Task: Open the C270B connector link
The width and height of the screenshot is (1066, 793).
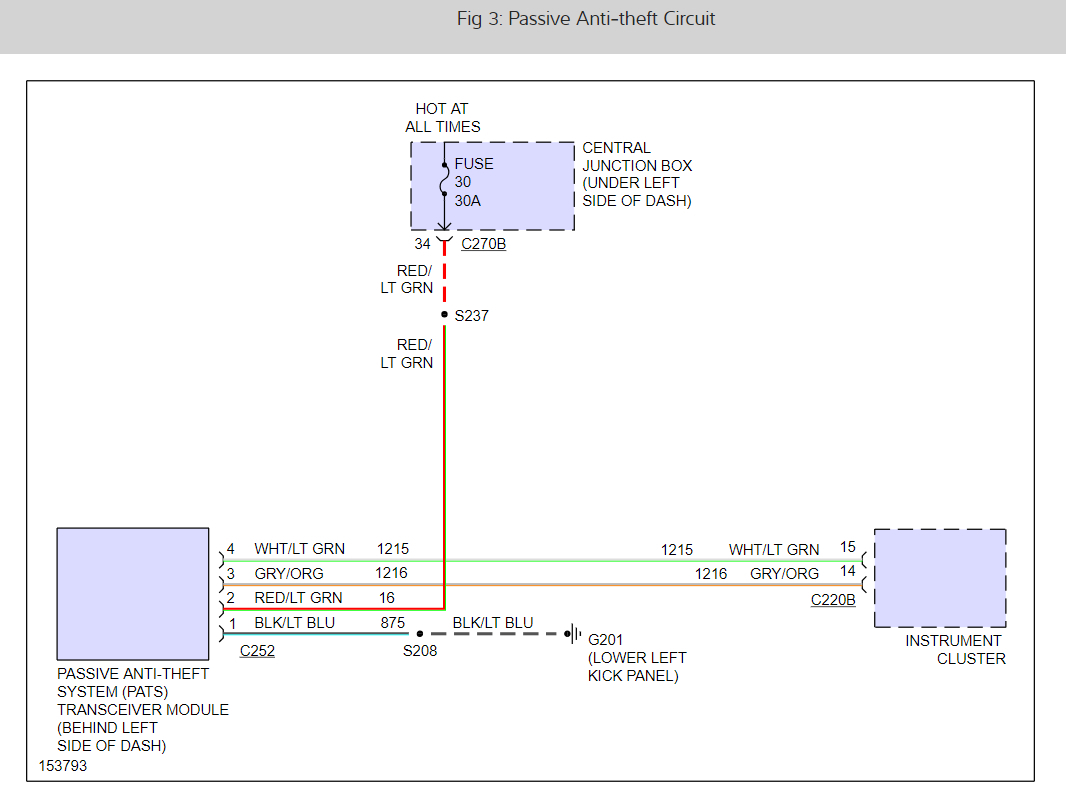Action: click(483, 243)
